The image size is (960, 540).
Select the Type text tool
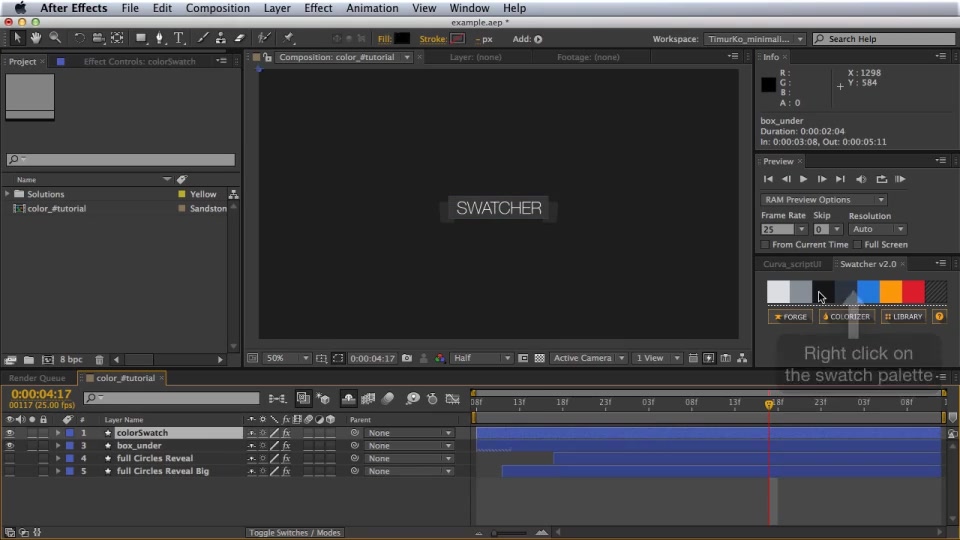179,38
